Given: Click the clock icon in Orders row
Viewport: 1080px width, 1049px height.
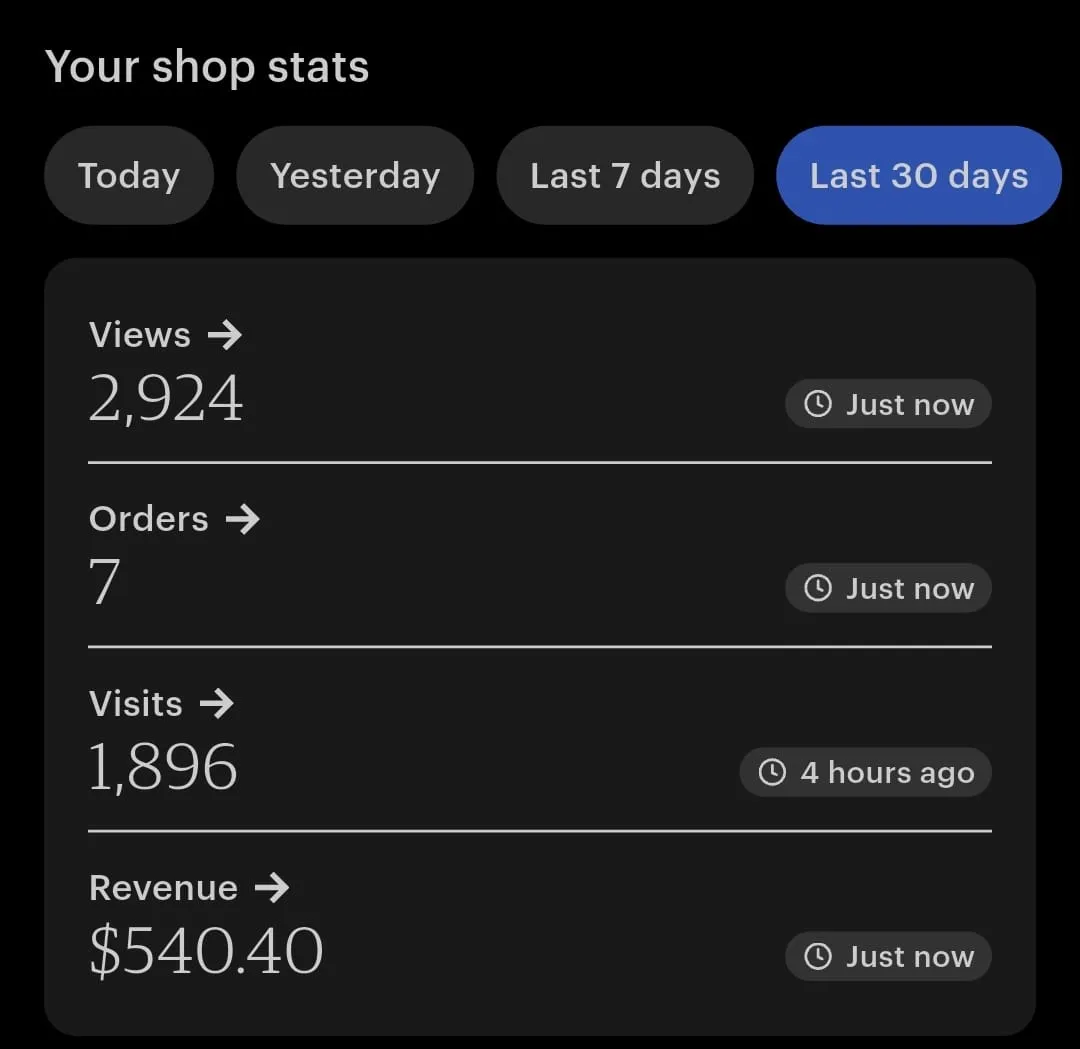Looking at the screenshot, I should click(x=818, y=588).
